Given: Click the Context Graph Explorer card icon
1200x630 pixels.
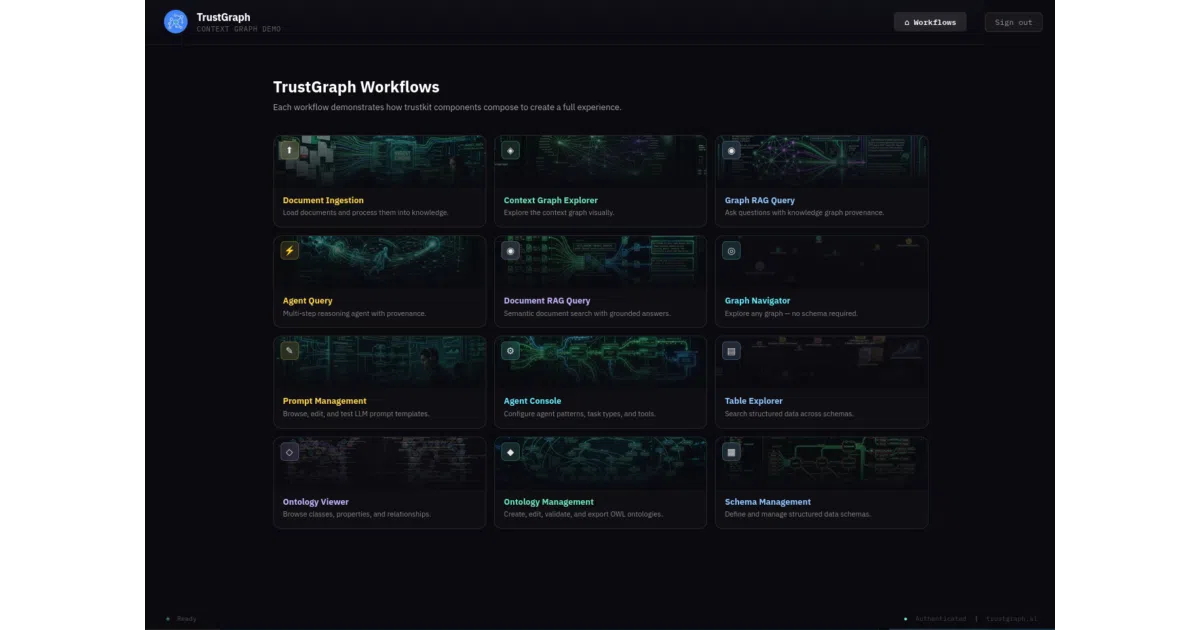Looking at the screenshot, I should (511, 150).
